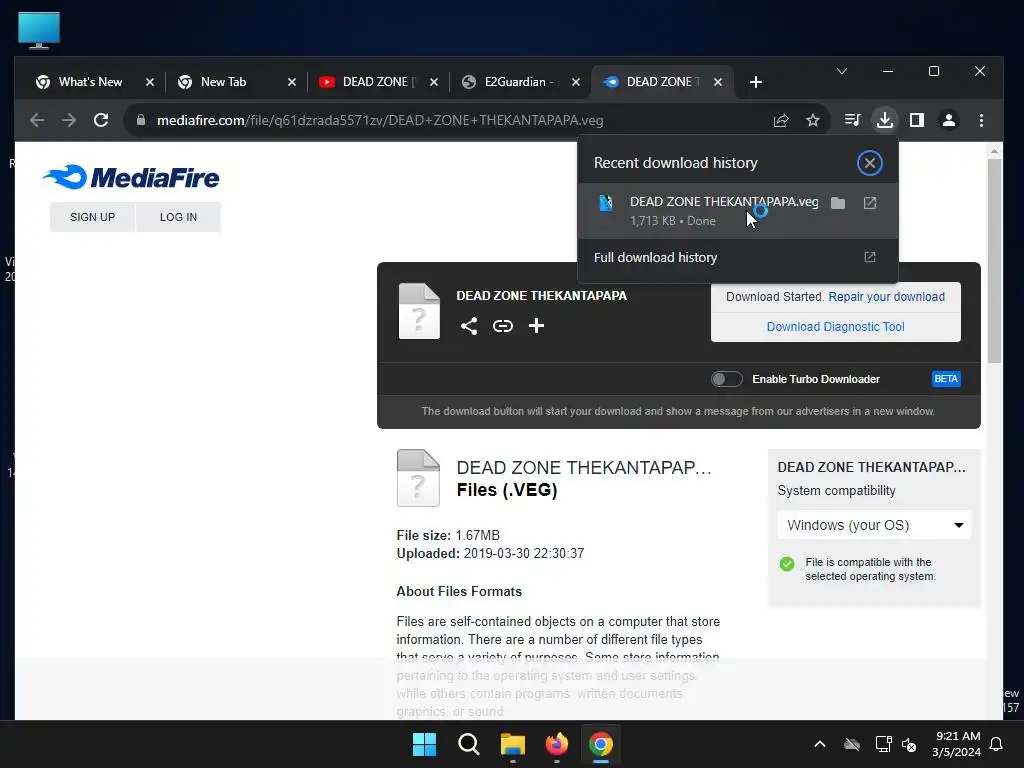This screenshot has height=768, width=1024.
Task: Close the YouTube DEAD ZONE tab
Action: (x=434, y=82)
